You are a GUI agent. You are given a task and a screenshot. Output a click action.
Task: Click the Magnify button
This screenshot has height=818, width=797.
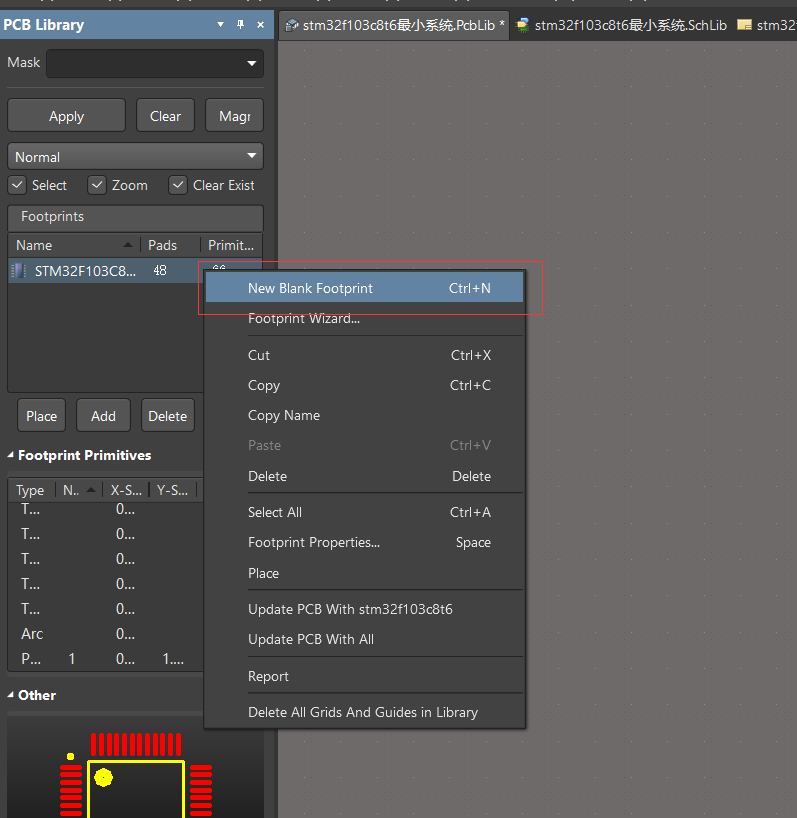pos(234,116)
